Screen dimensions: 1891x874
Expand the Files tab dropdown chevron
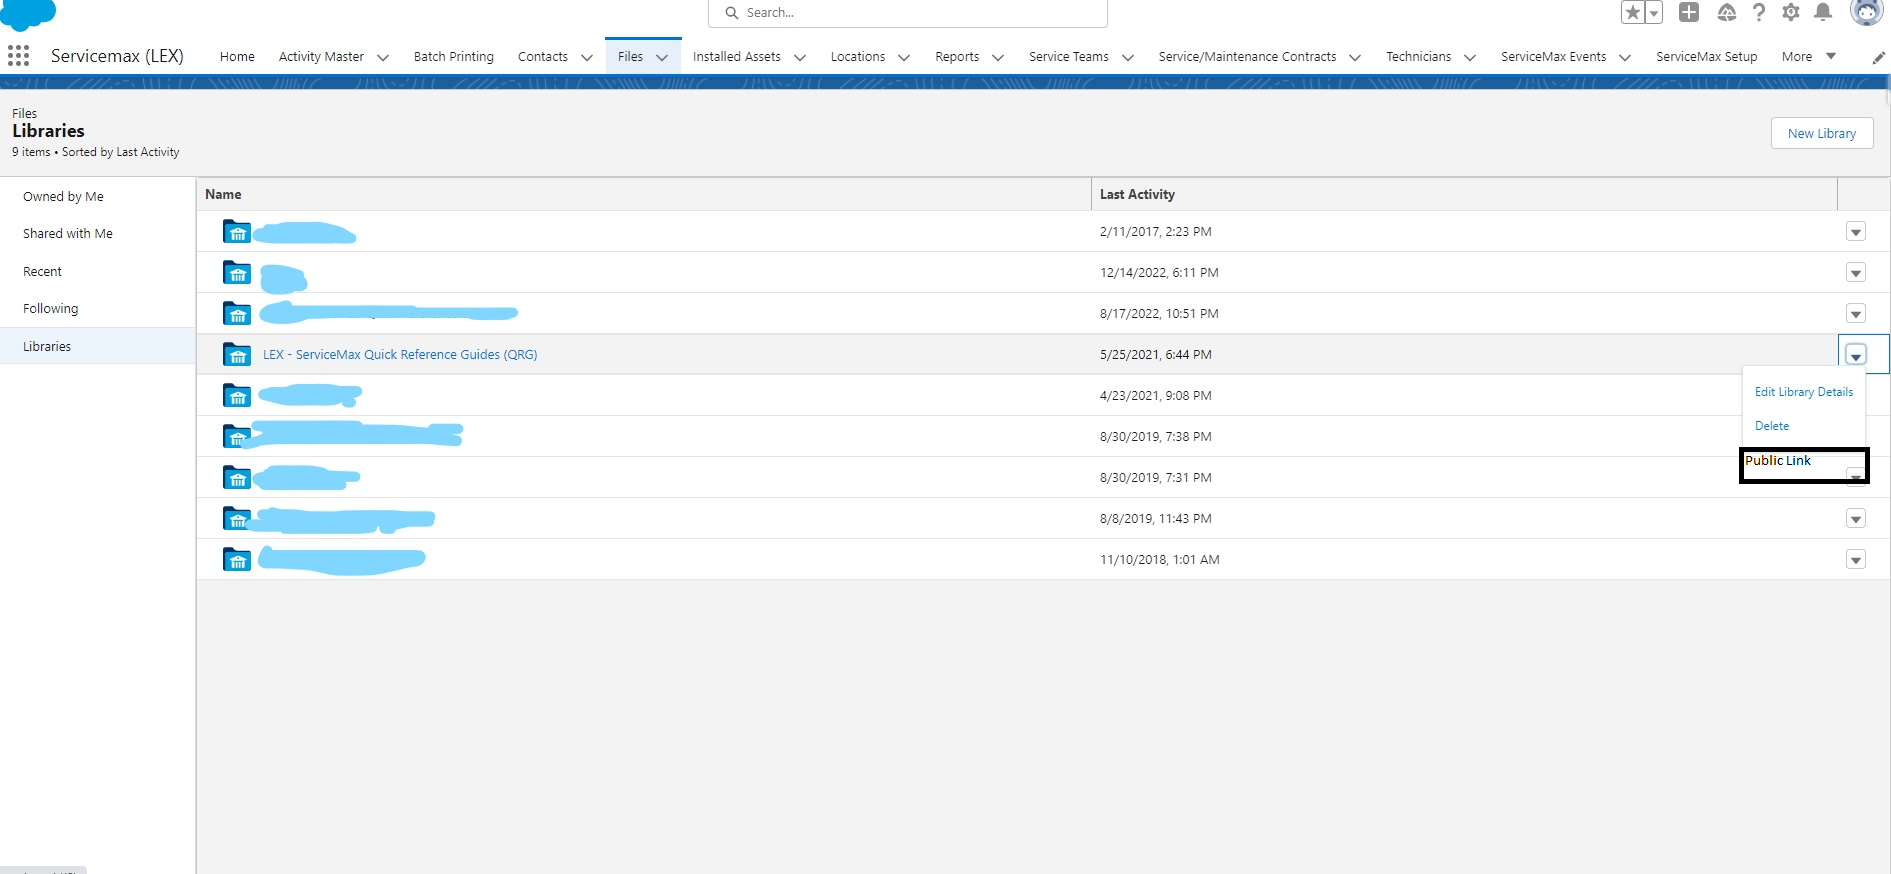click(x=662, y=58)
